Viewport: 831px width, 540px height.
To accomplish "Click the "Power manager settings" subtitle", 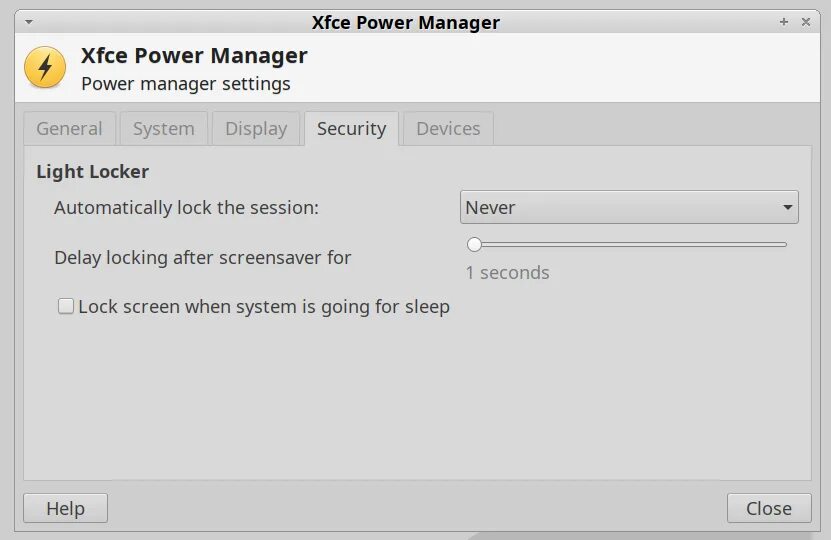I will 185,84.
